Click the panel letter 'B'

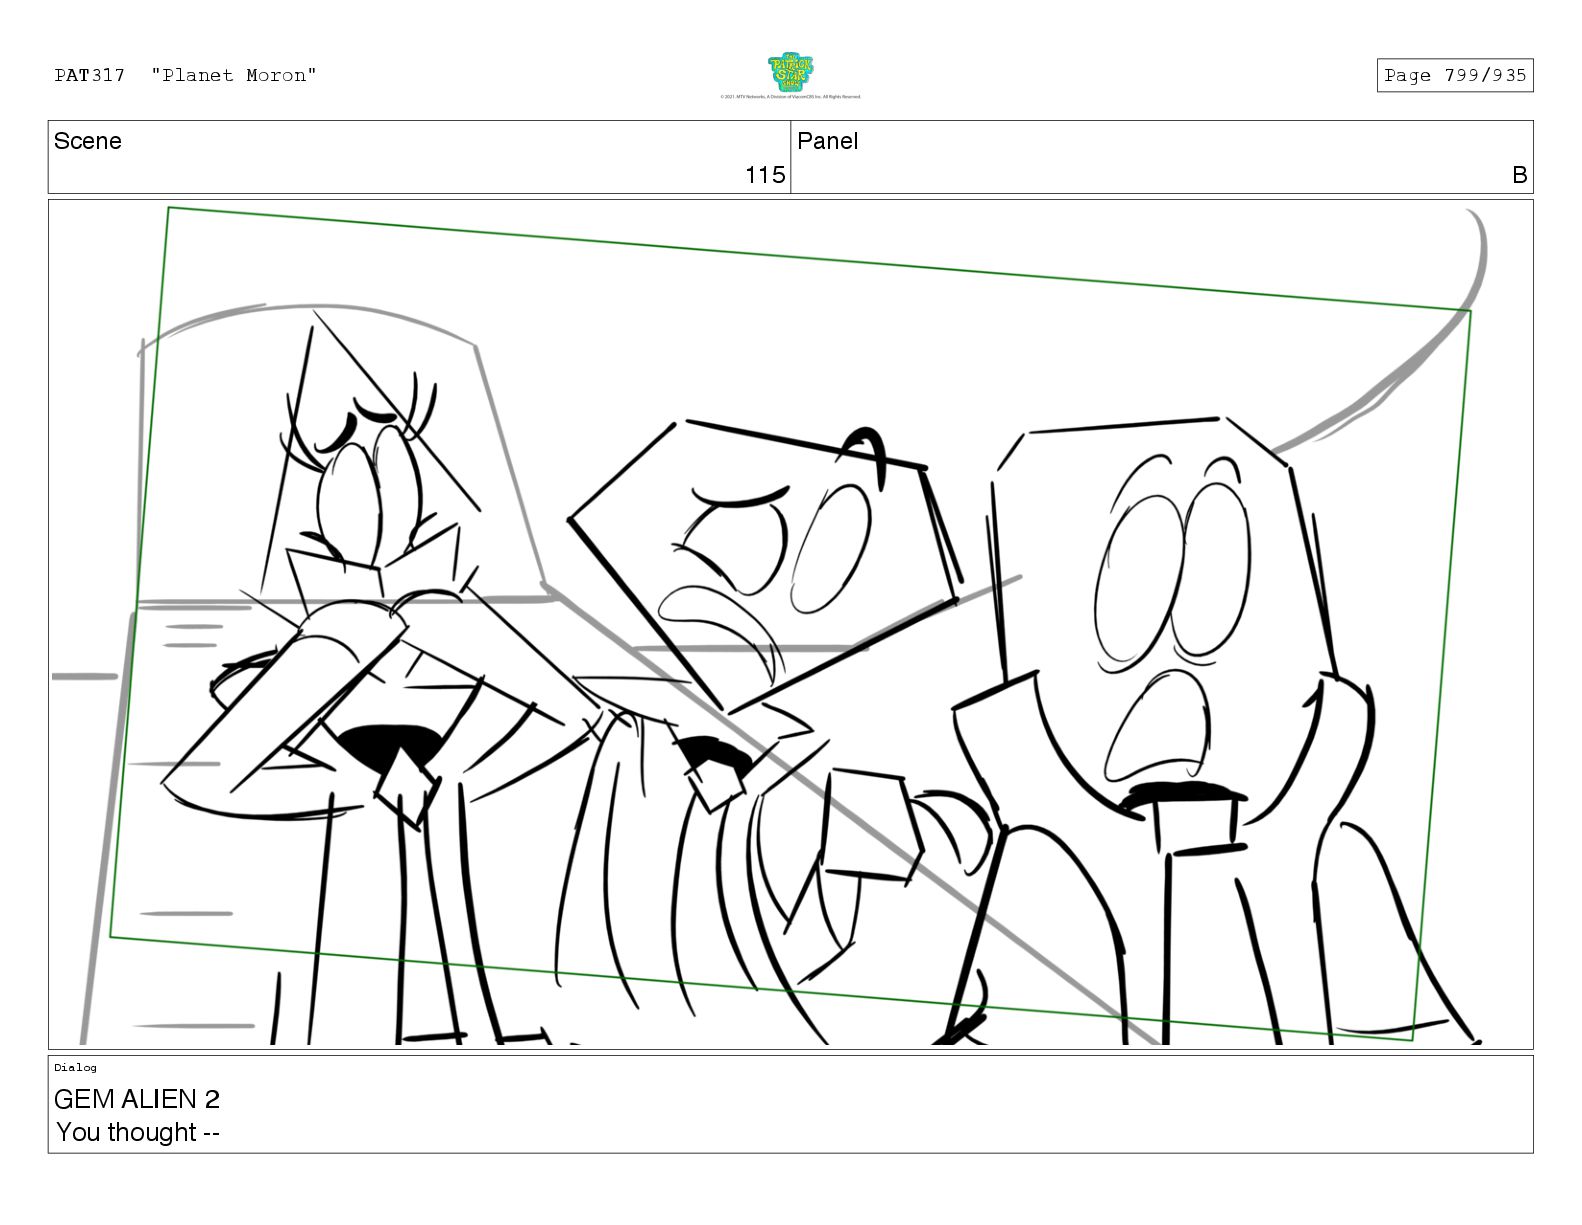(x=1519, y=175)
